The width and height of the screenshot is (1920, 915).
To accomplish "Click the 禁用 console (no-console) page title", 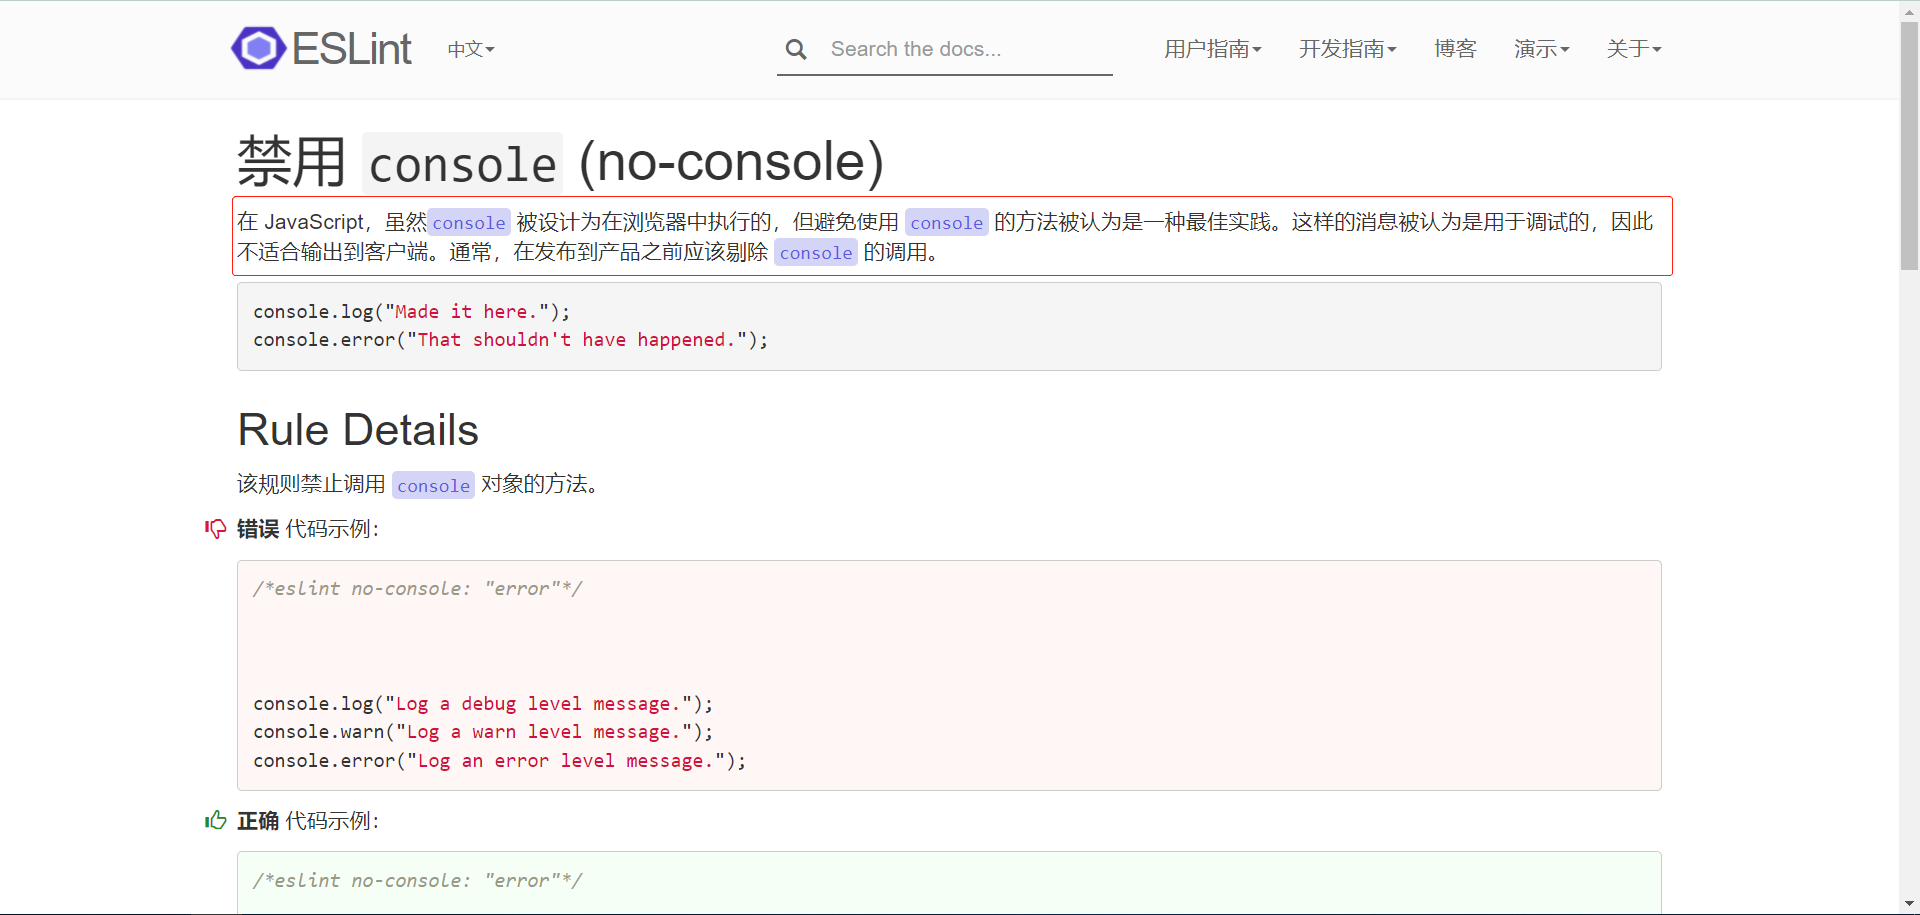I will click(x=560, y=162).
